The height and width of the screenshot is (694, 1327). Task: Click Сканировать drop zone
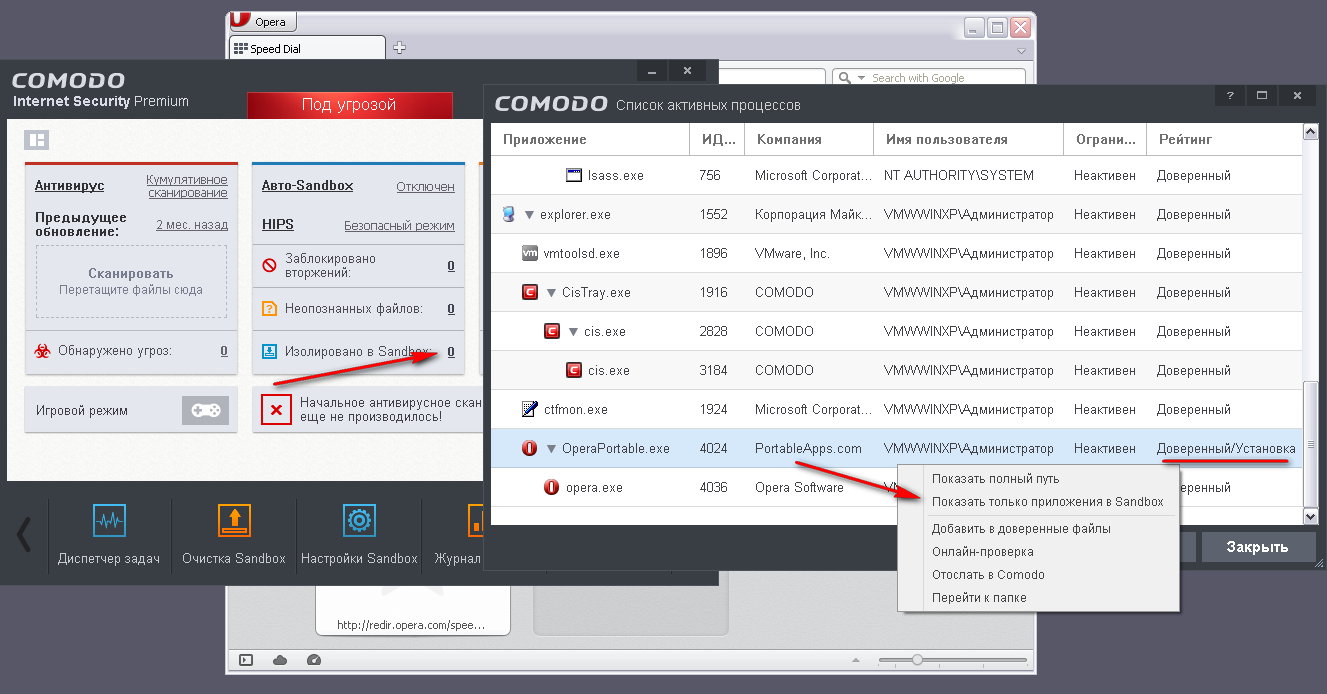(x=131, y=281)
